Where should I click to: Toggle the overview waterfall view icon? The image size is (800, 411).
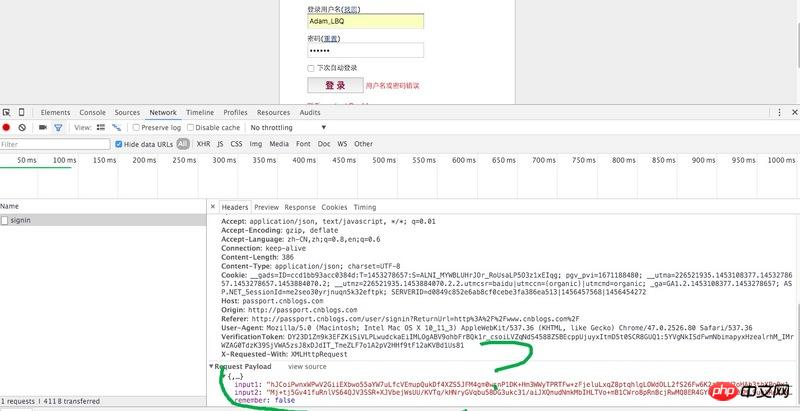pos(117,127)
